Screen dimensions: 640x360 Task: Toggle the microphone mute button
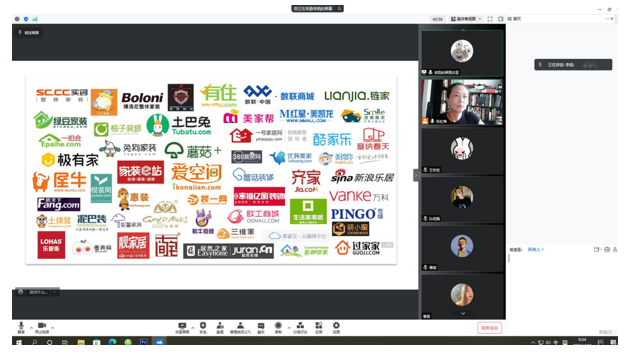[21, 327]
